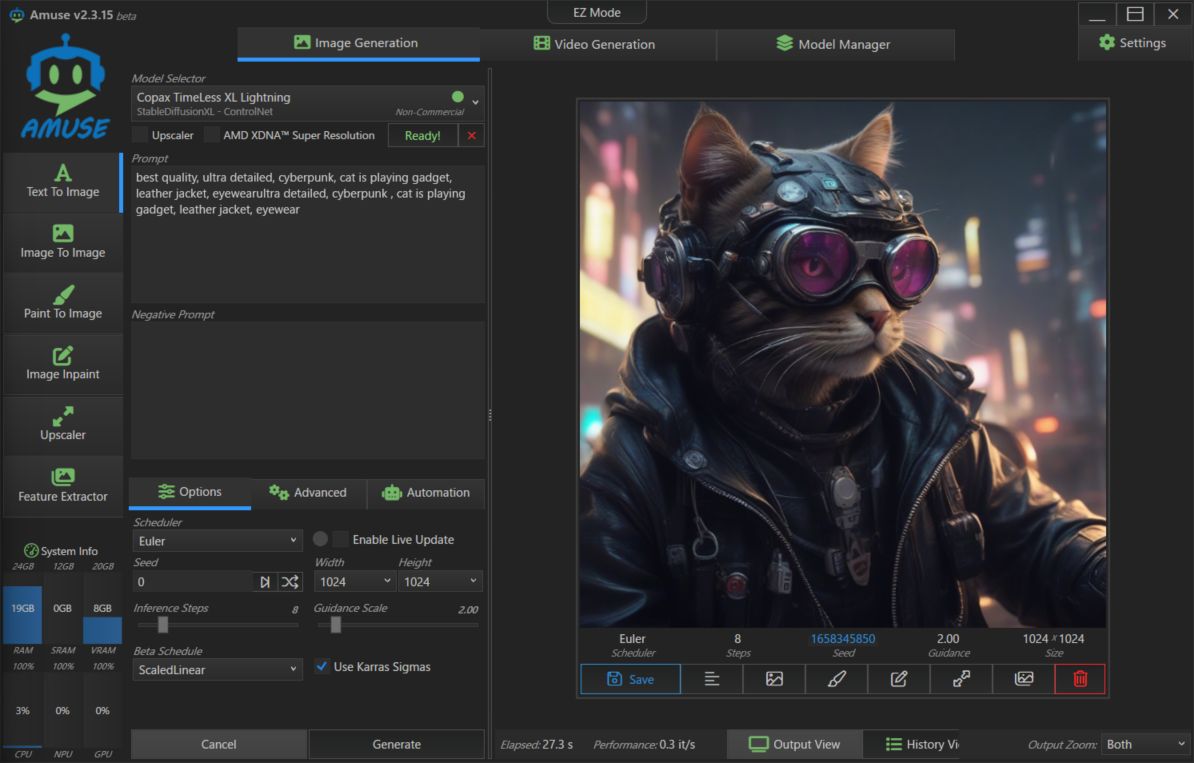Open the Beta Schedule ScaledLinear dropdown
Image resolution: width=1194 pixels, height=763 pixels.
tap(217, 669)
